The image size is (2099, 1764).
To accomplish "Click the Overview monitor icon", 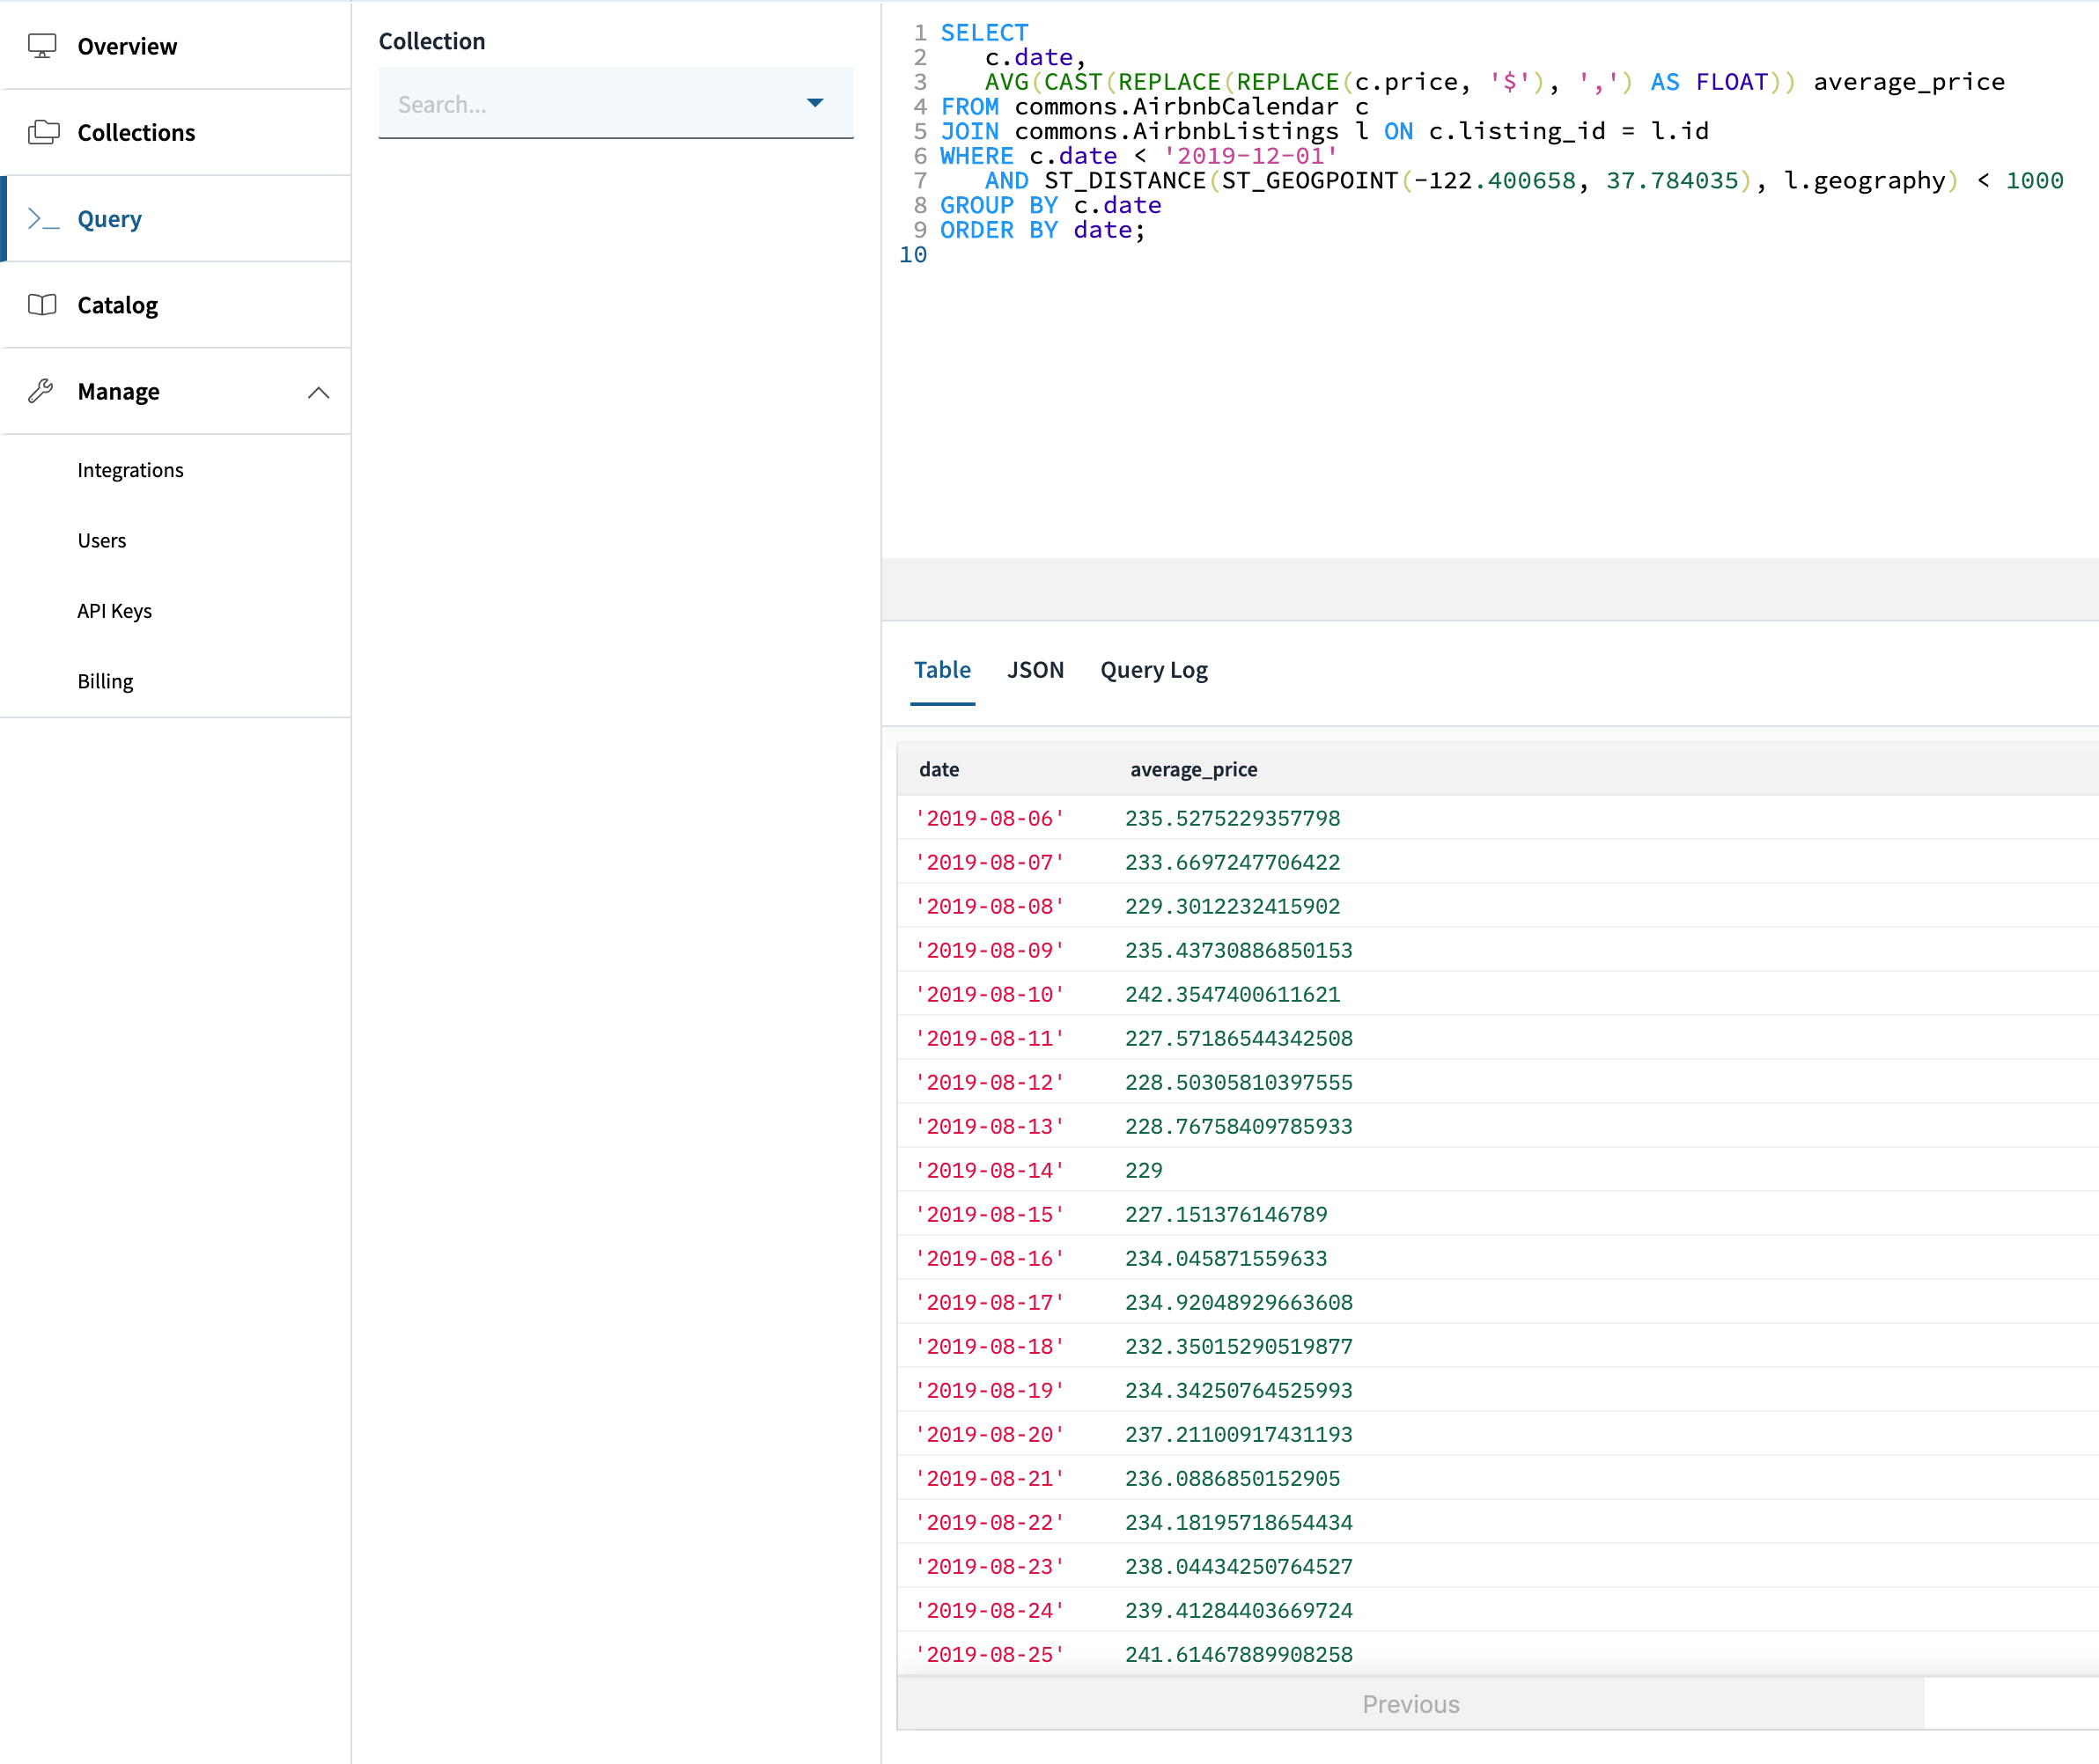I will 42,46.
